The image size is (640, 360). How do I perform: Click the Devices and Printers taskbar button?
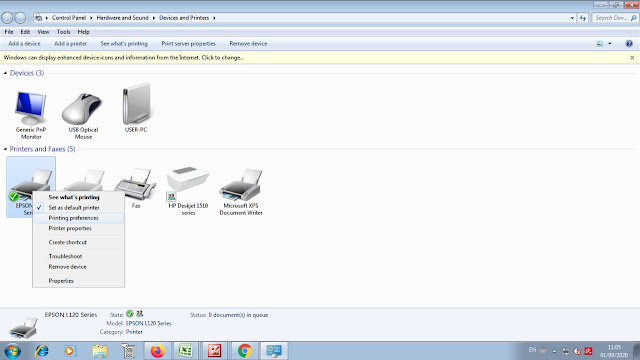(x=274, y=351)
